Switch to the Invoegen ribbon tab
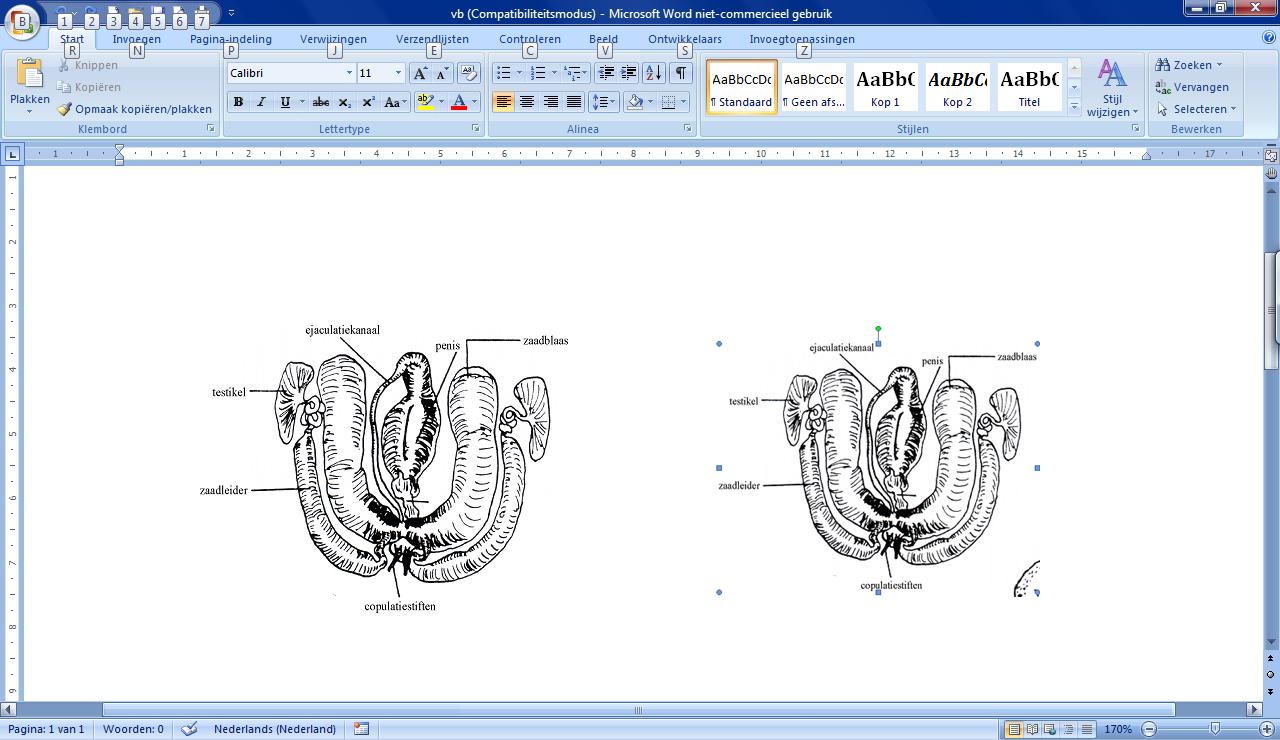 [x=136, y=39]
